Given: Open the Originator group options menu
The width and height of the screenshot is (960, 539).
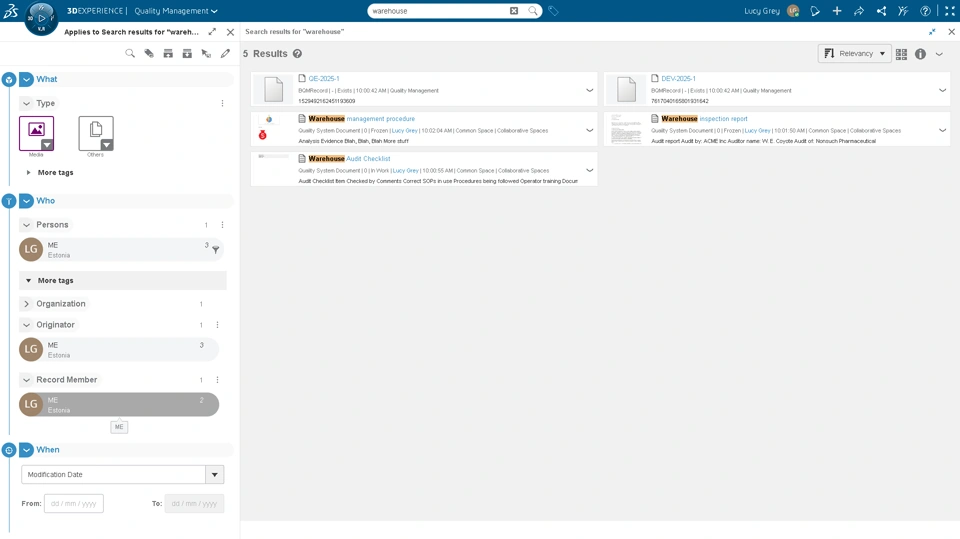Looking at the screenshot, I should (x=217, y=325).
